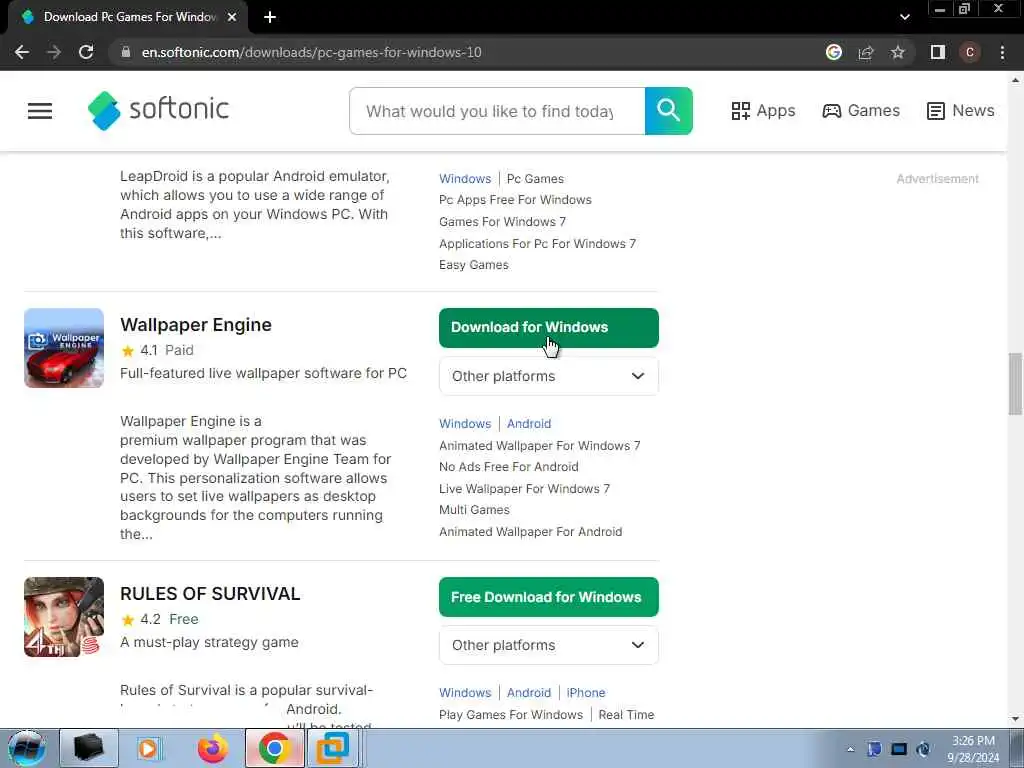
Task: Expand Other platforms under RULES OF SURVIVAL
Action: [549, 645]
